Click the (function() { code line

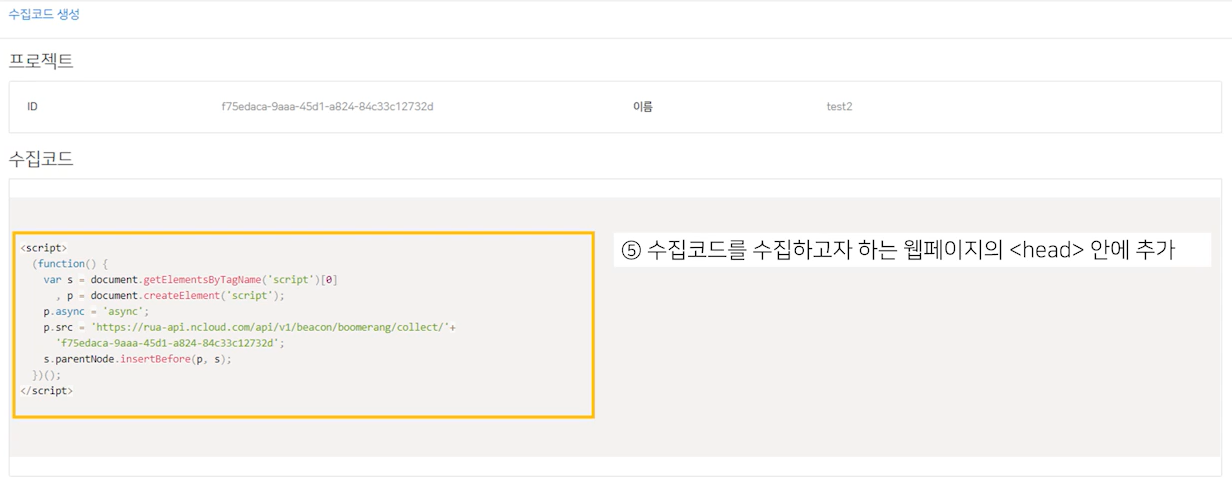(69, 263)
